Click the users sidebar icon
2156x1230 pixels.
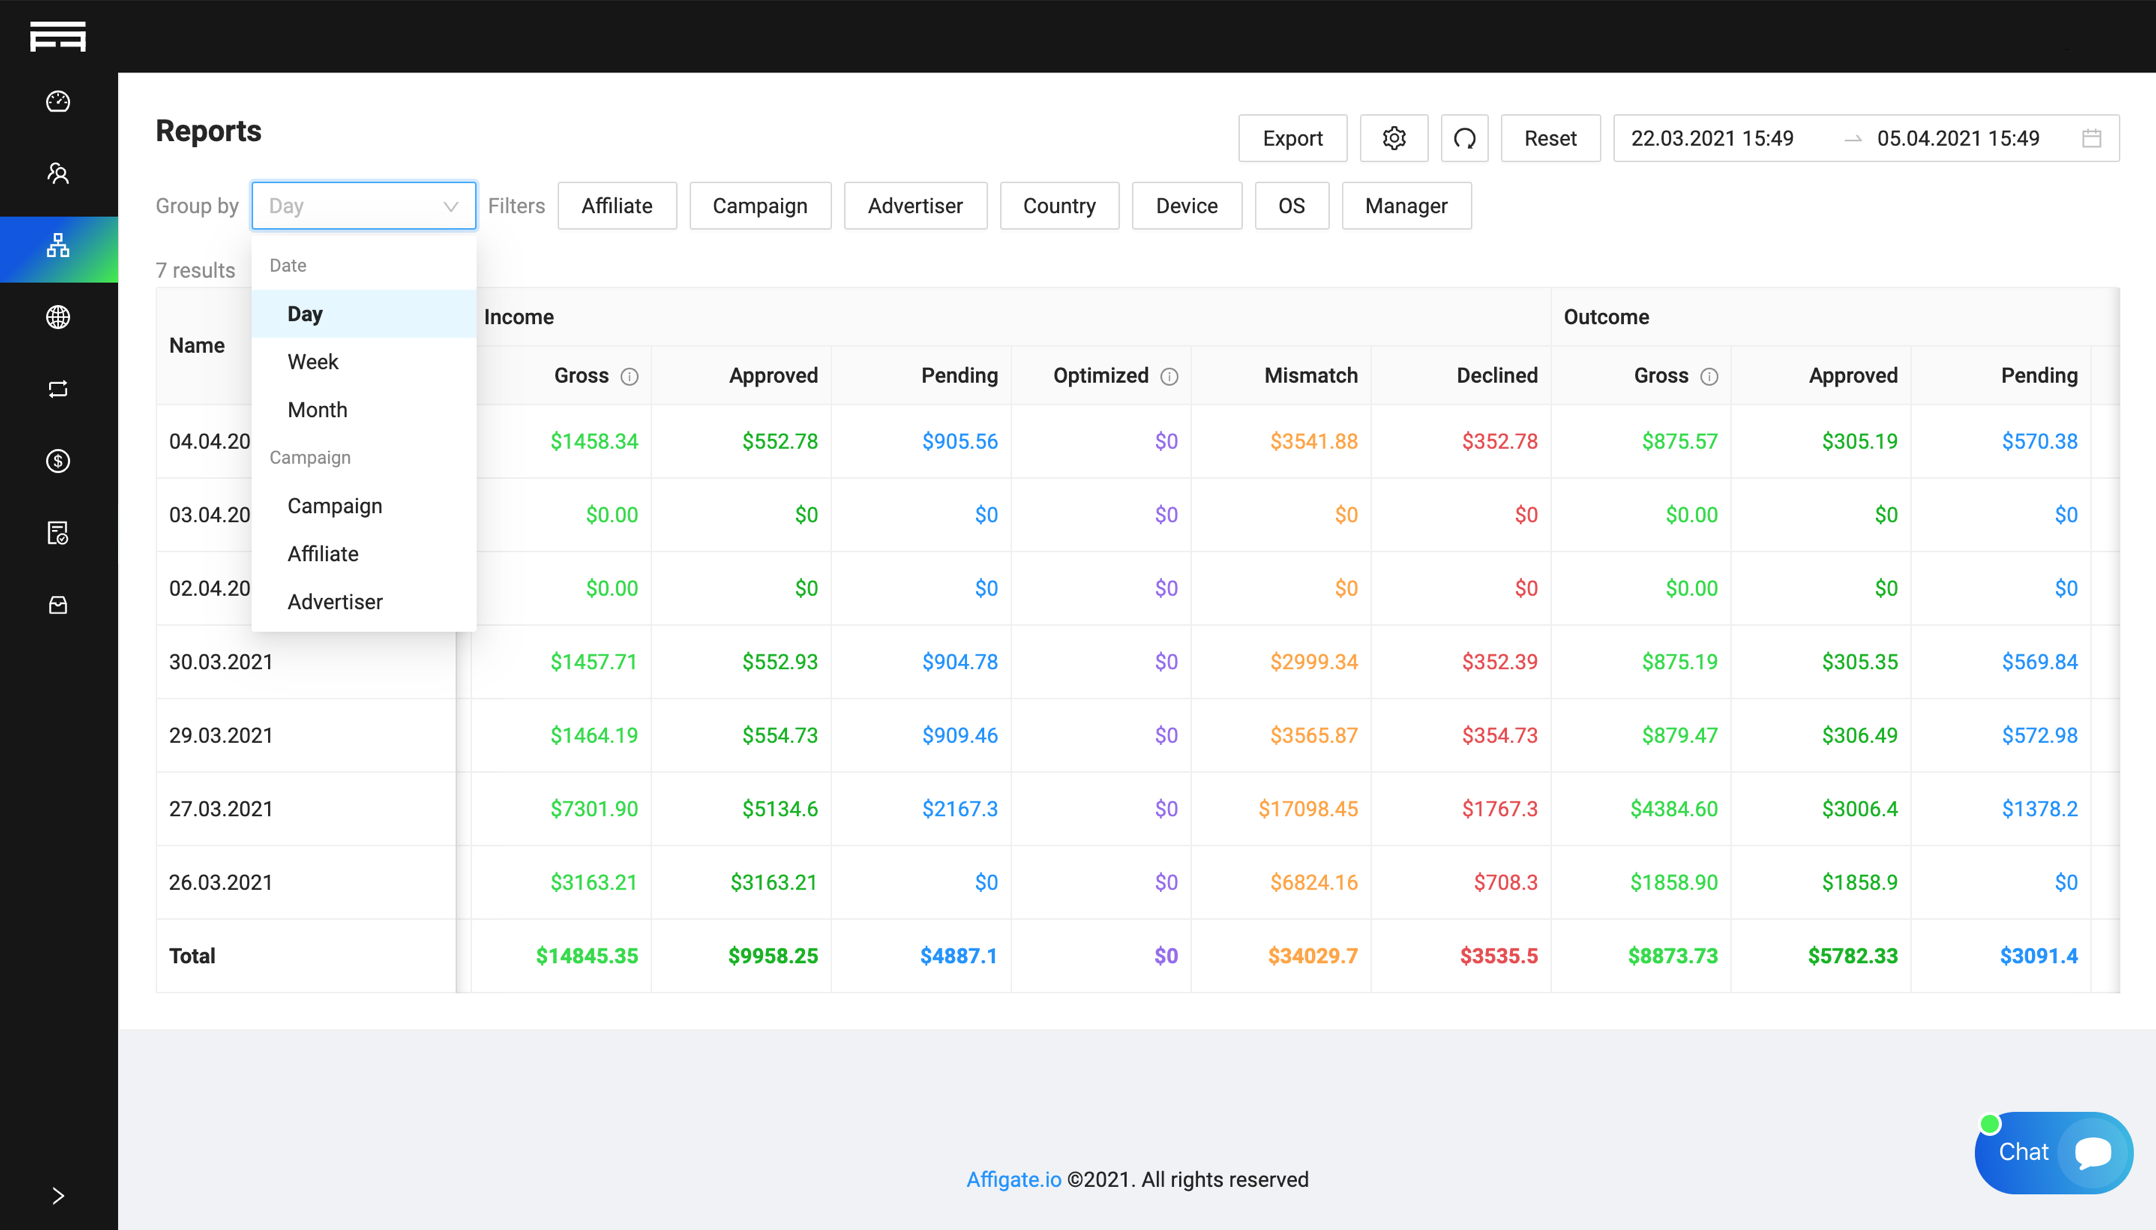click(58, 173)
